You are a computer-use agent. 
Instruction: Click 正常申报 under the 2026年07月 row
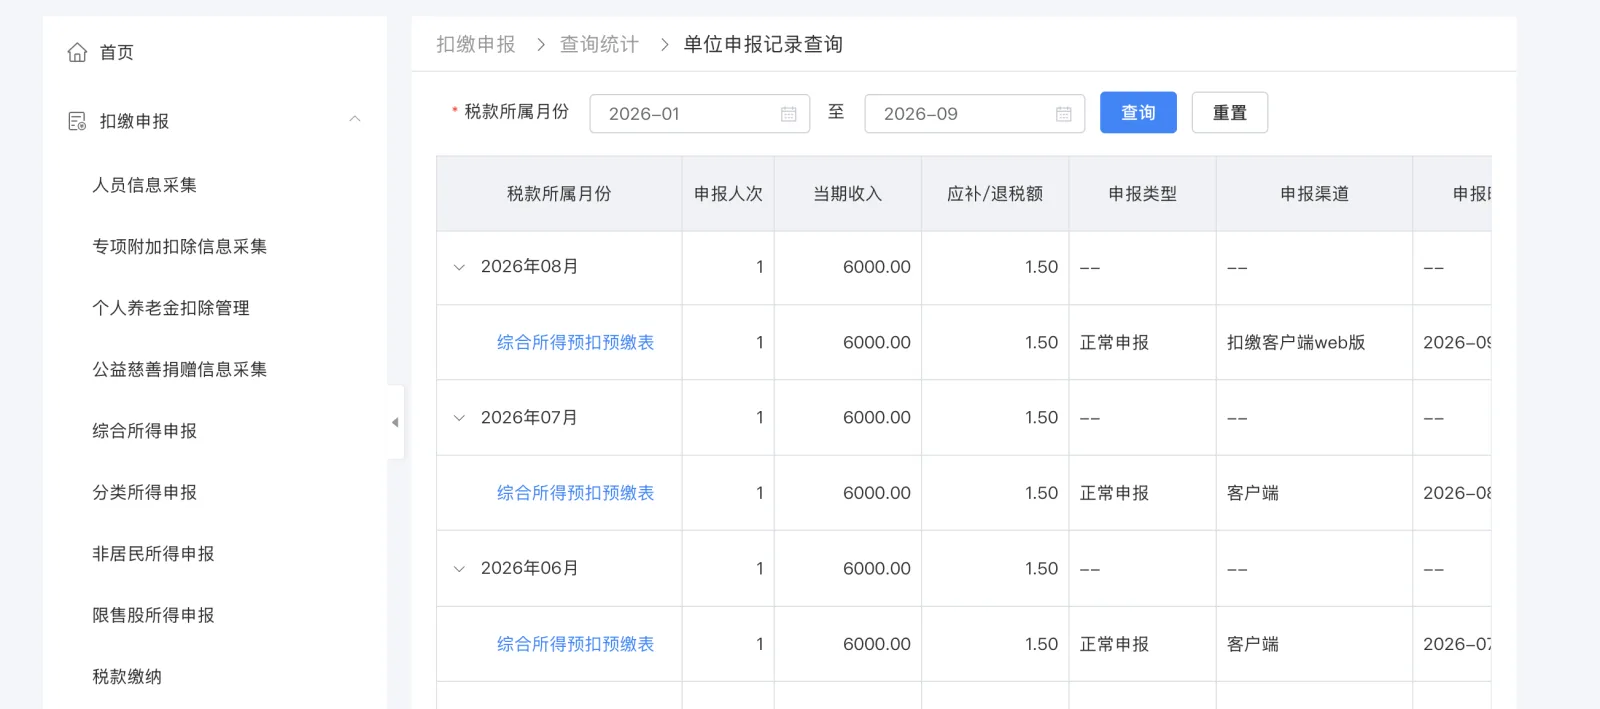point(1114,493)
